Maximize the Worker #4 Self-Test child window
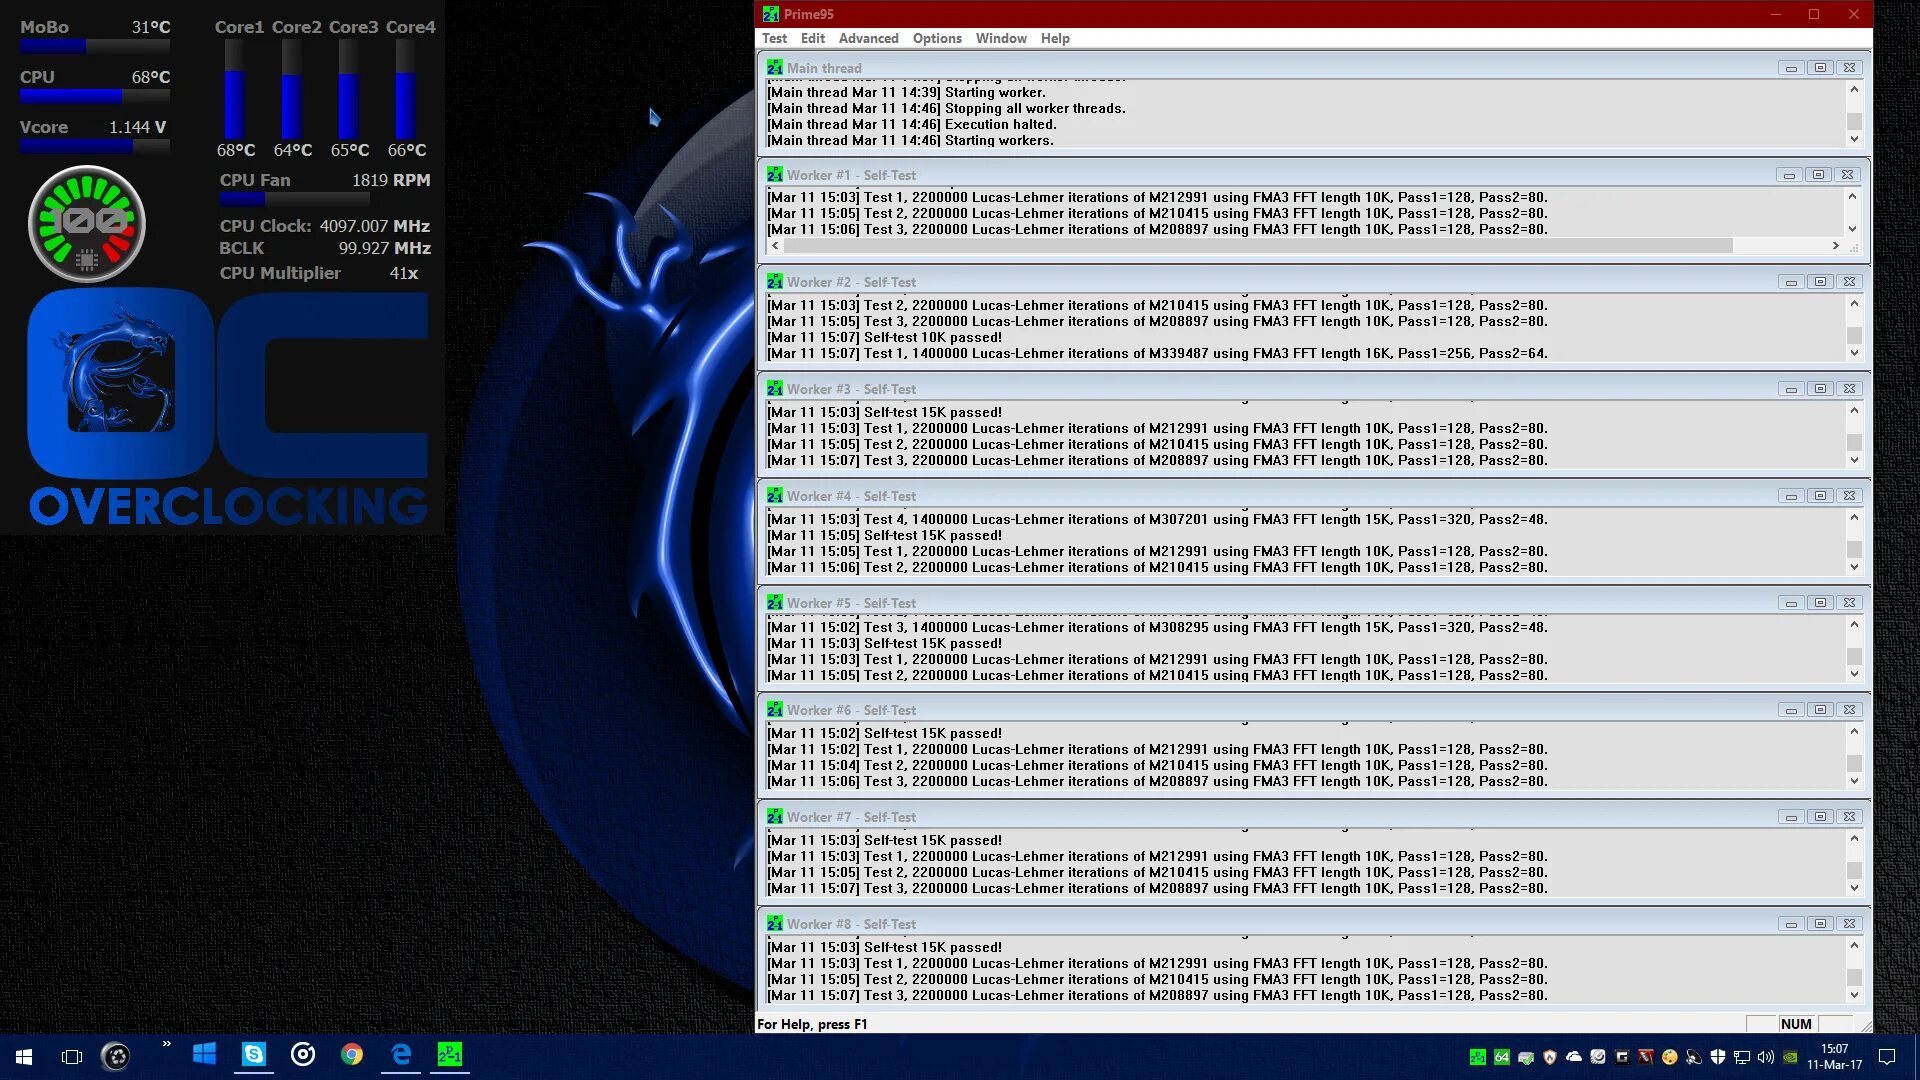The image size is (1920, 1080). [1820, 496]
